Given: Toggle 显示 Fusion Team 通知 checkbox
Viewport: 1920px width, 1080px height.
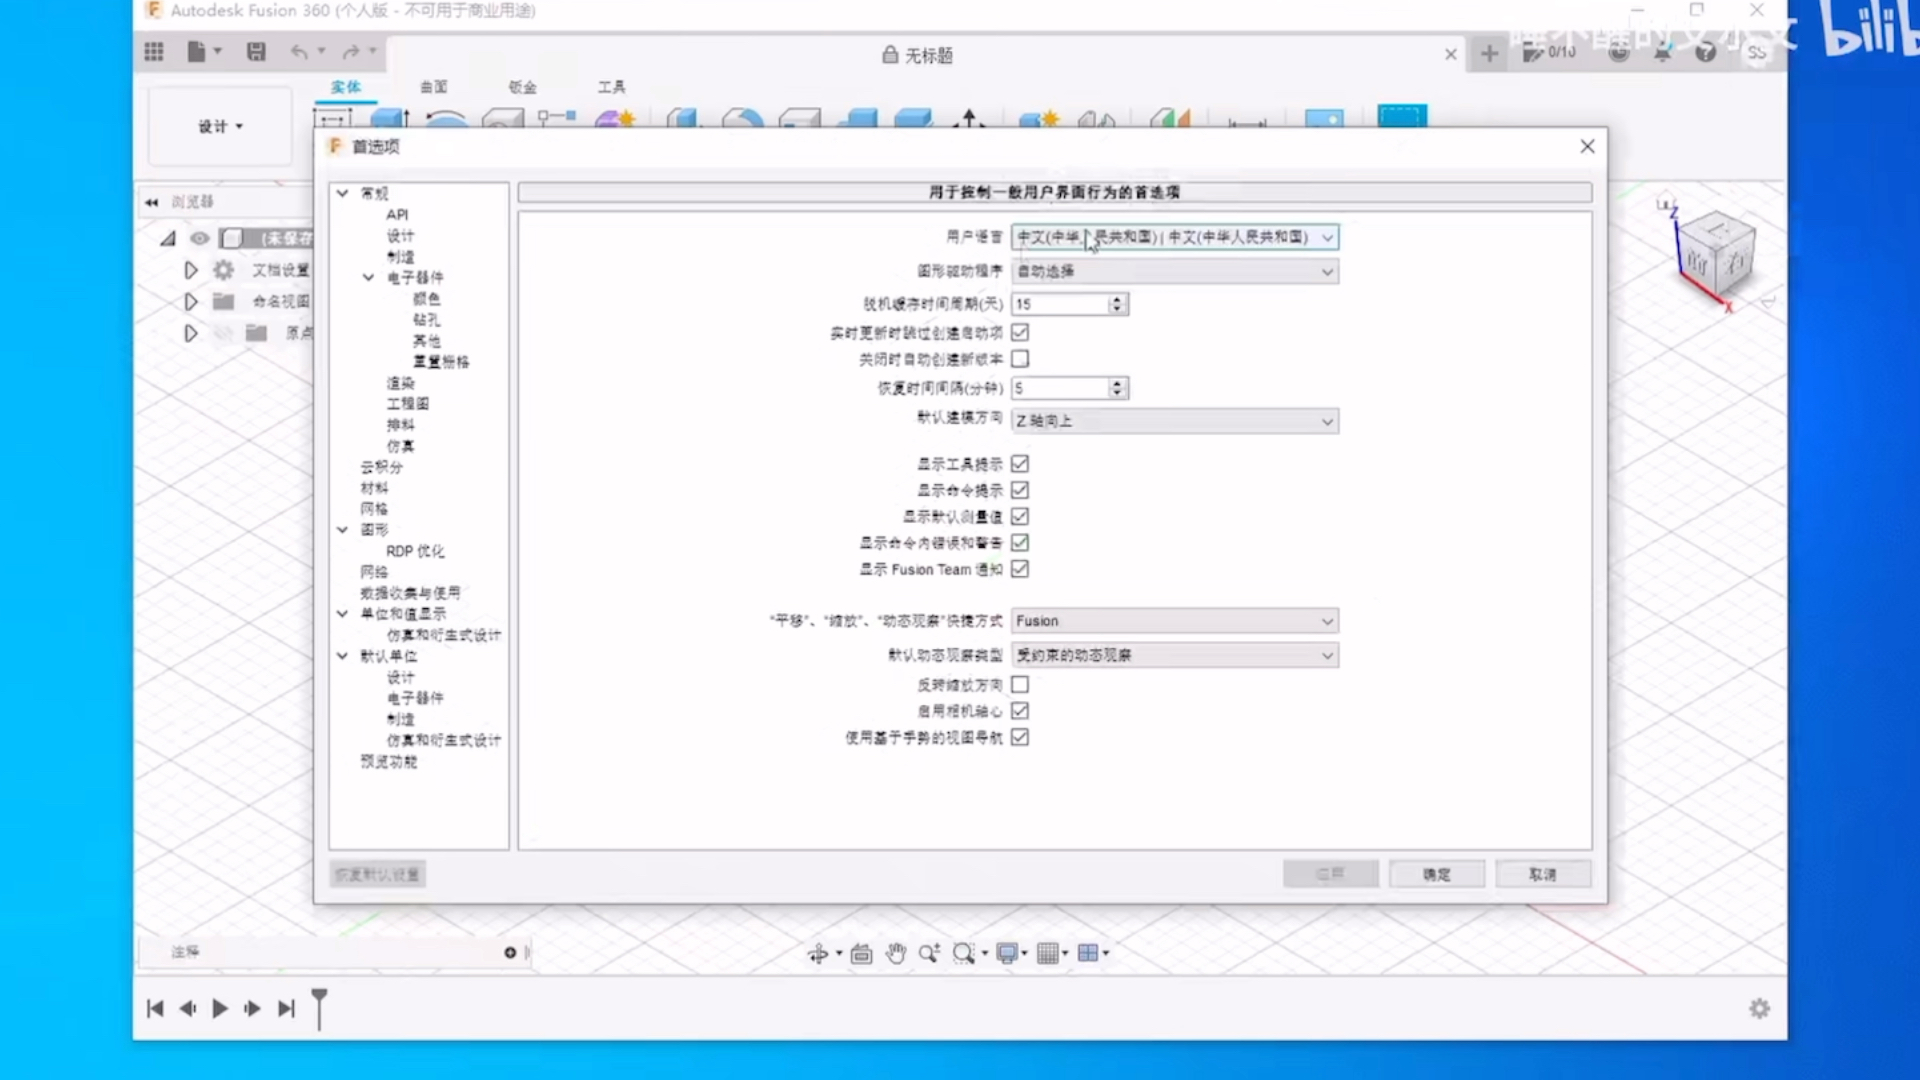Looking at the screenshot, I should click(1020, 569).
